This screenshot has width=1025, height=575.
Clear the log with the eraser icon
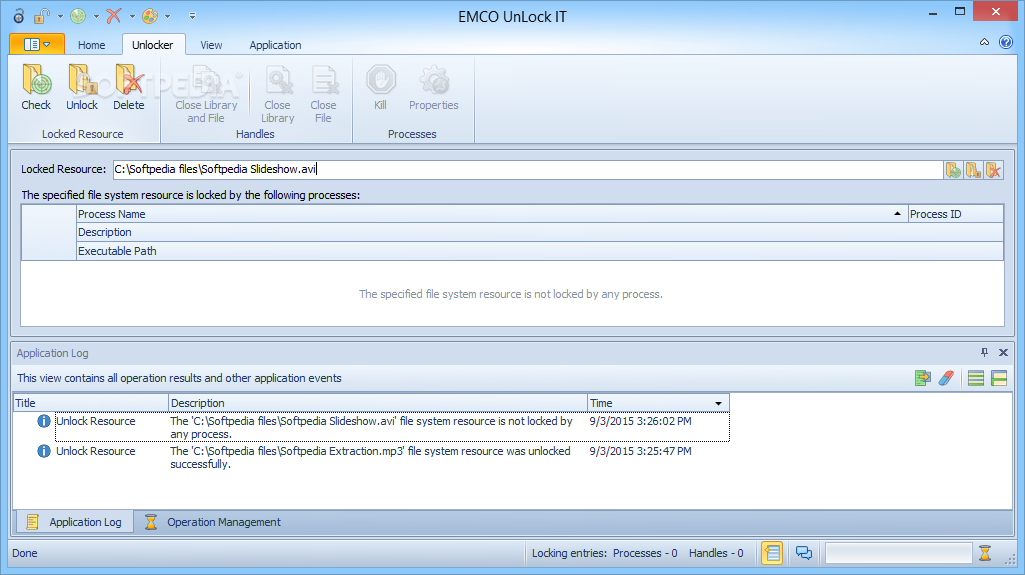coord(946,378)
